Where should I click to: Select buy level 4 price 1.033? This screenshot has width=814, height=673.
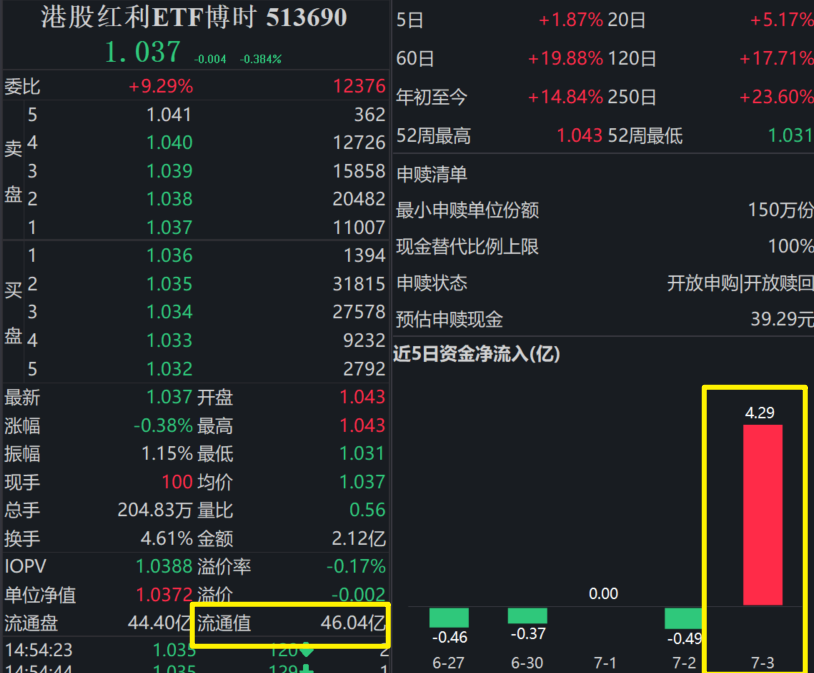pos(169,341)
